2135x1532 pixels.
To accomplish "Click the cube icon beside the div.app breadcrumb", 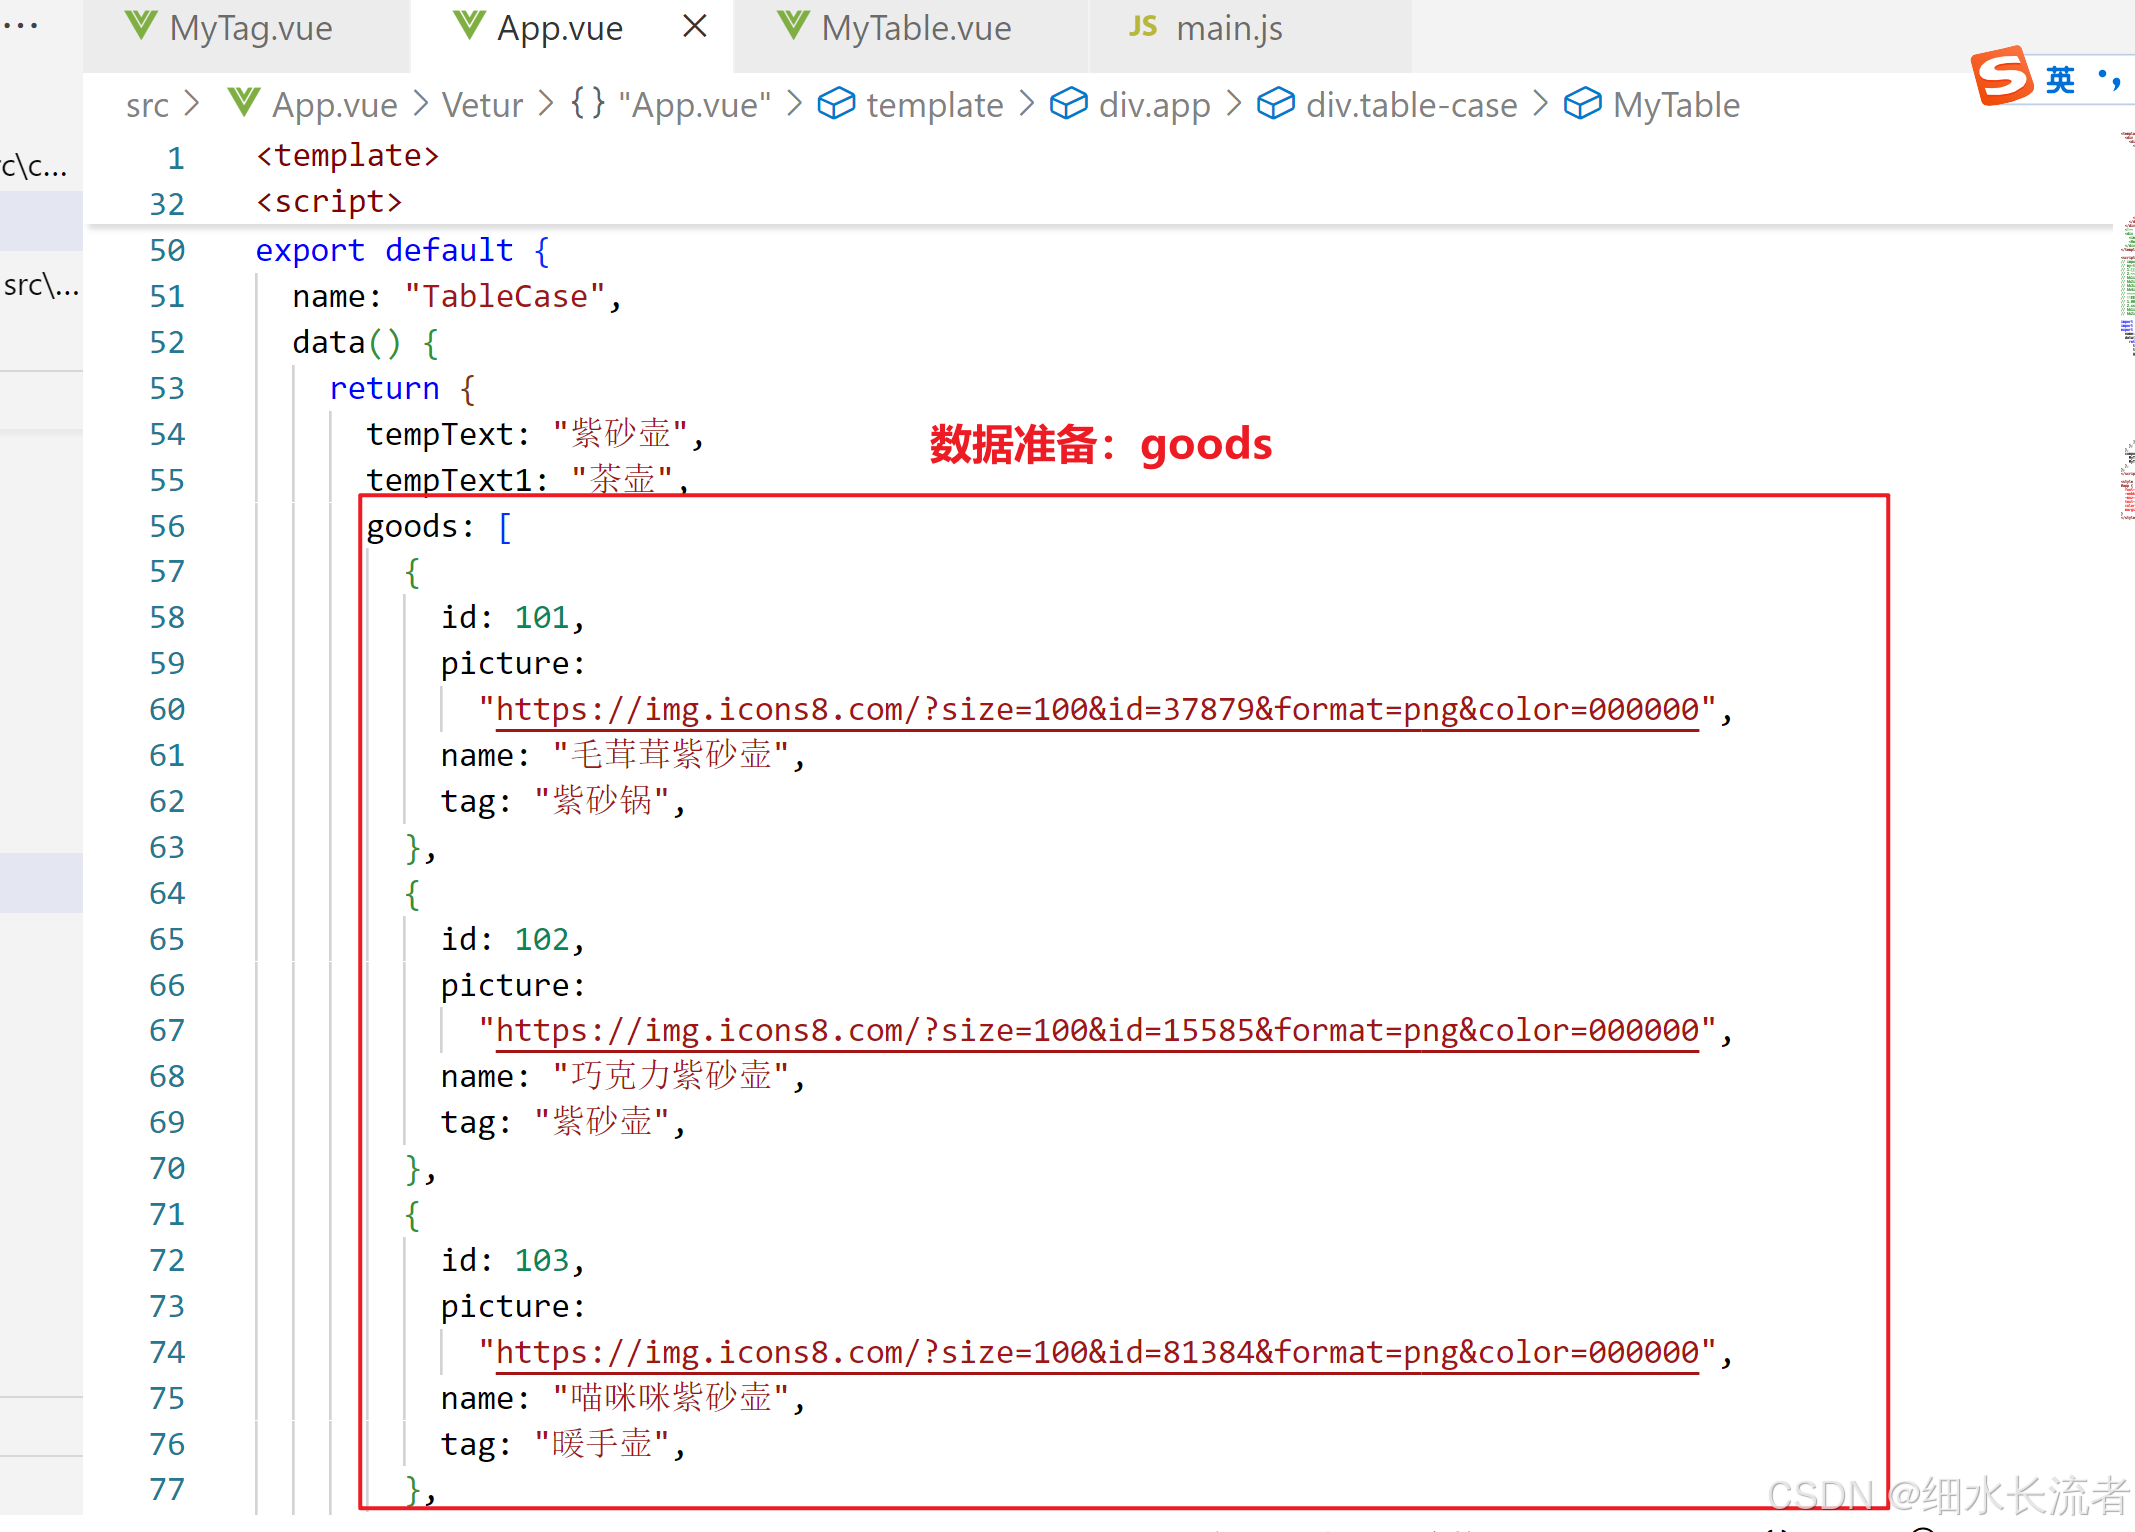I will (x=1068, y=104).
